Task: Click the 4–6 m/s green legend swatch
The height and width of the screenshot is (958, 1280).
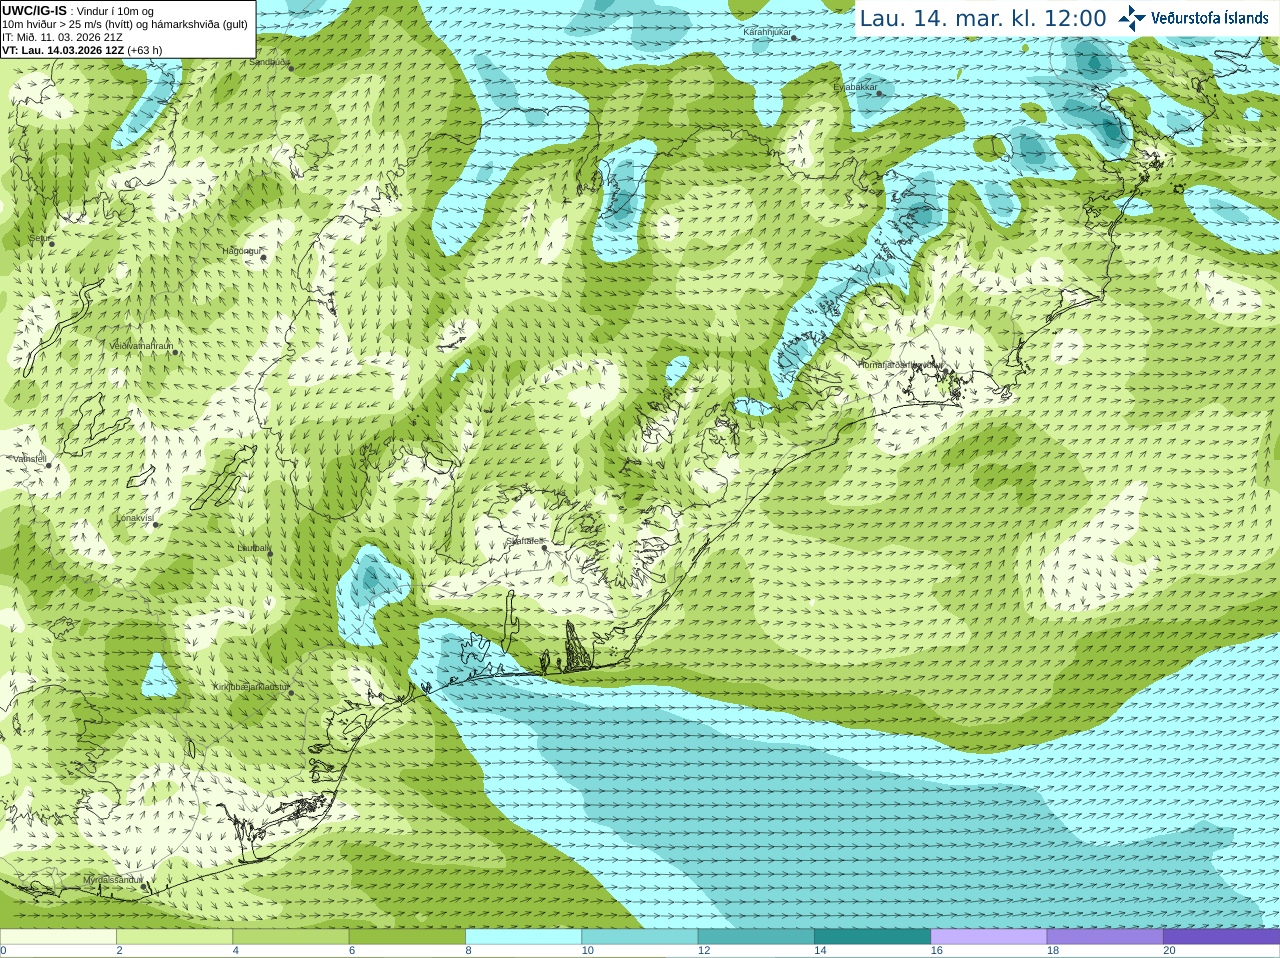Action: 290,937
